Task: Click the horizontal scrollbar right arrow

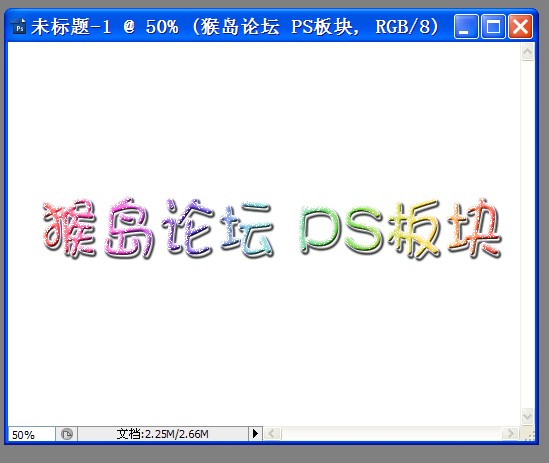Action: [x=510, y=434]
